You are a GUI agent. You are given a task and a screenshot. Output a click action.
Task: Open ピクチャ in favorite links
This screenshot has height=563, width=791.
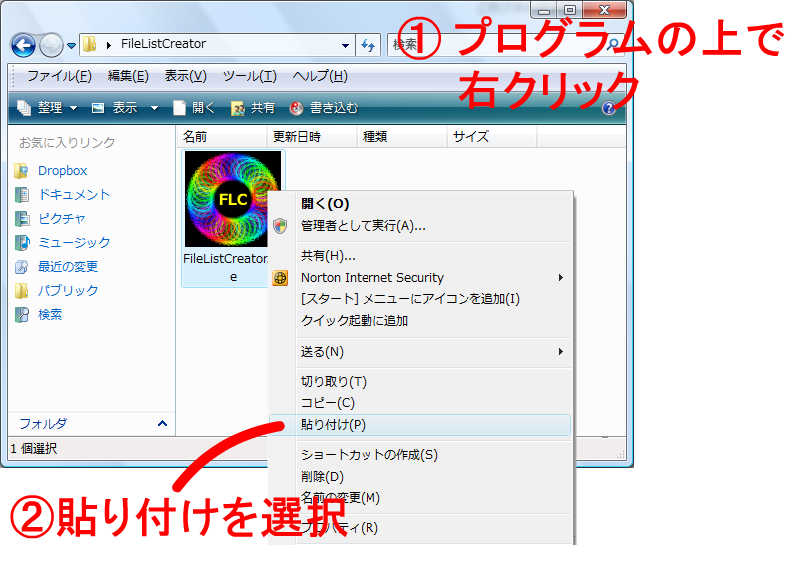pyautogui.click(x=62, y=218)
